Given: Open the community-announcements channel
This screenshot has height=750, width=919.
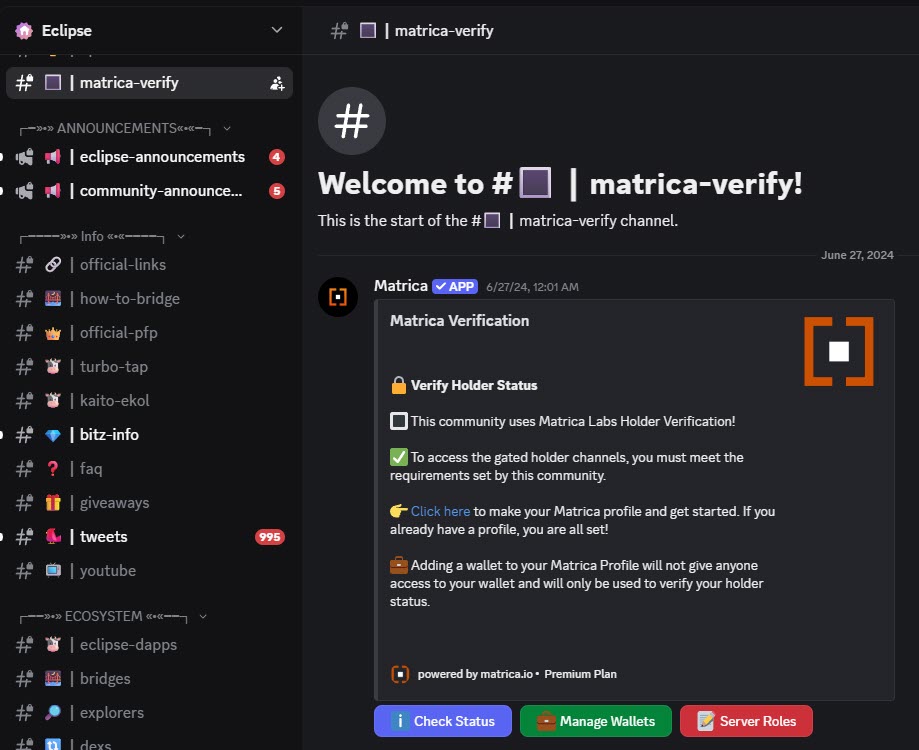Looking at the screenshot, I should (x=149, y=191).
